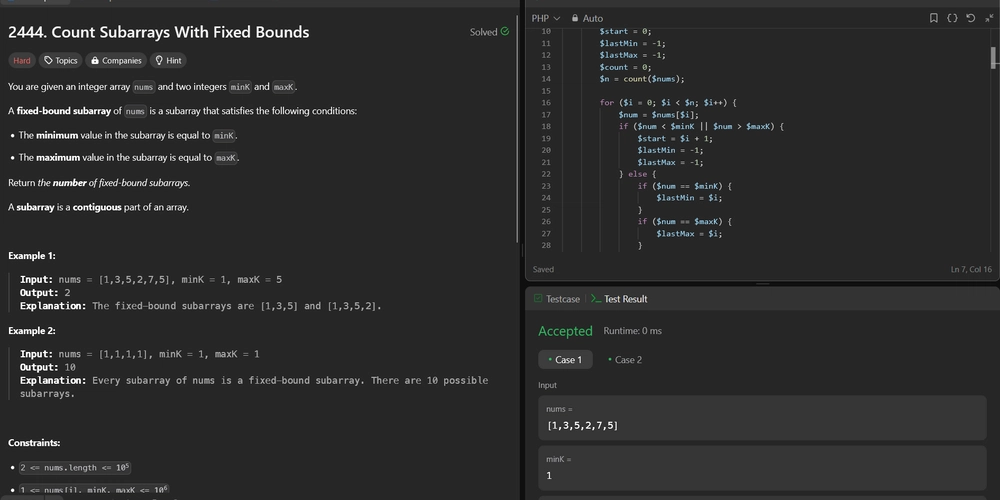Click the Example 2 heading

click(32, 331)
